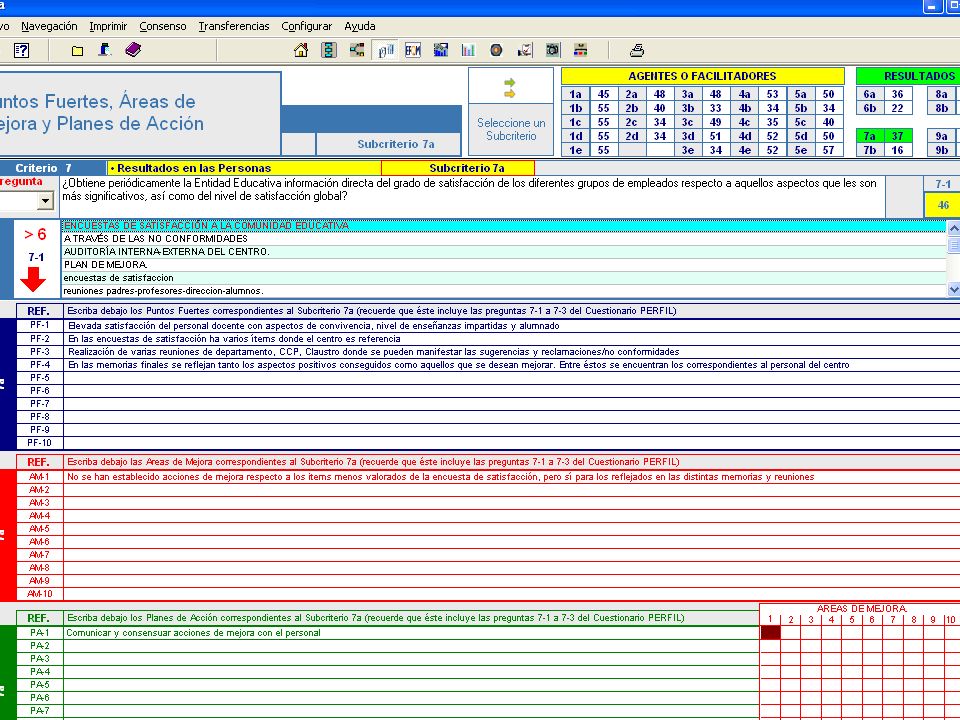
Task: Click the teal flowchart structure icon
Action: [329, 50]
